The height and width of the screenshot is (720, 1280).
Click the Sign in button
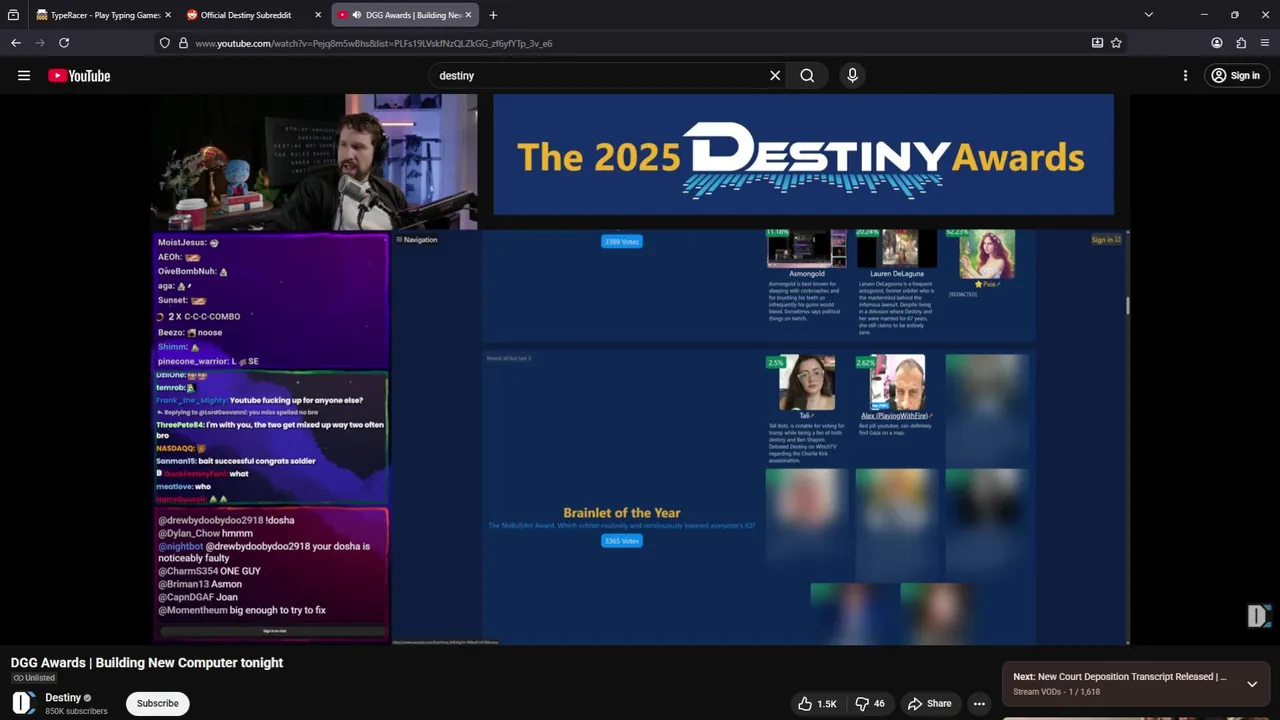point(1235,75)
